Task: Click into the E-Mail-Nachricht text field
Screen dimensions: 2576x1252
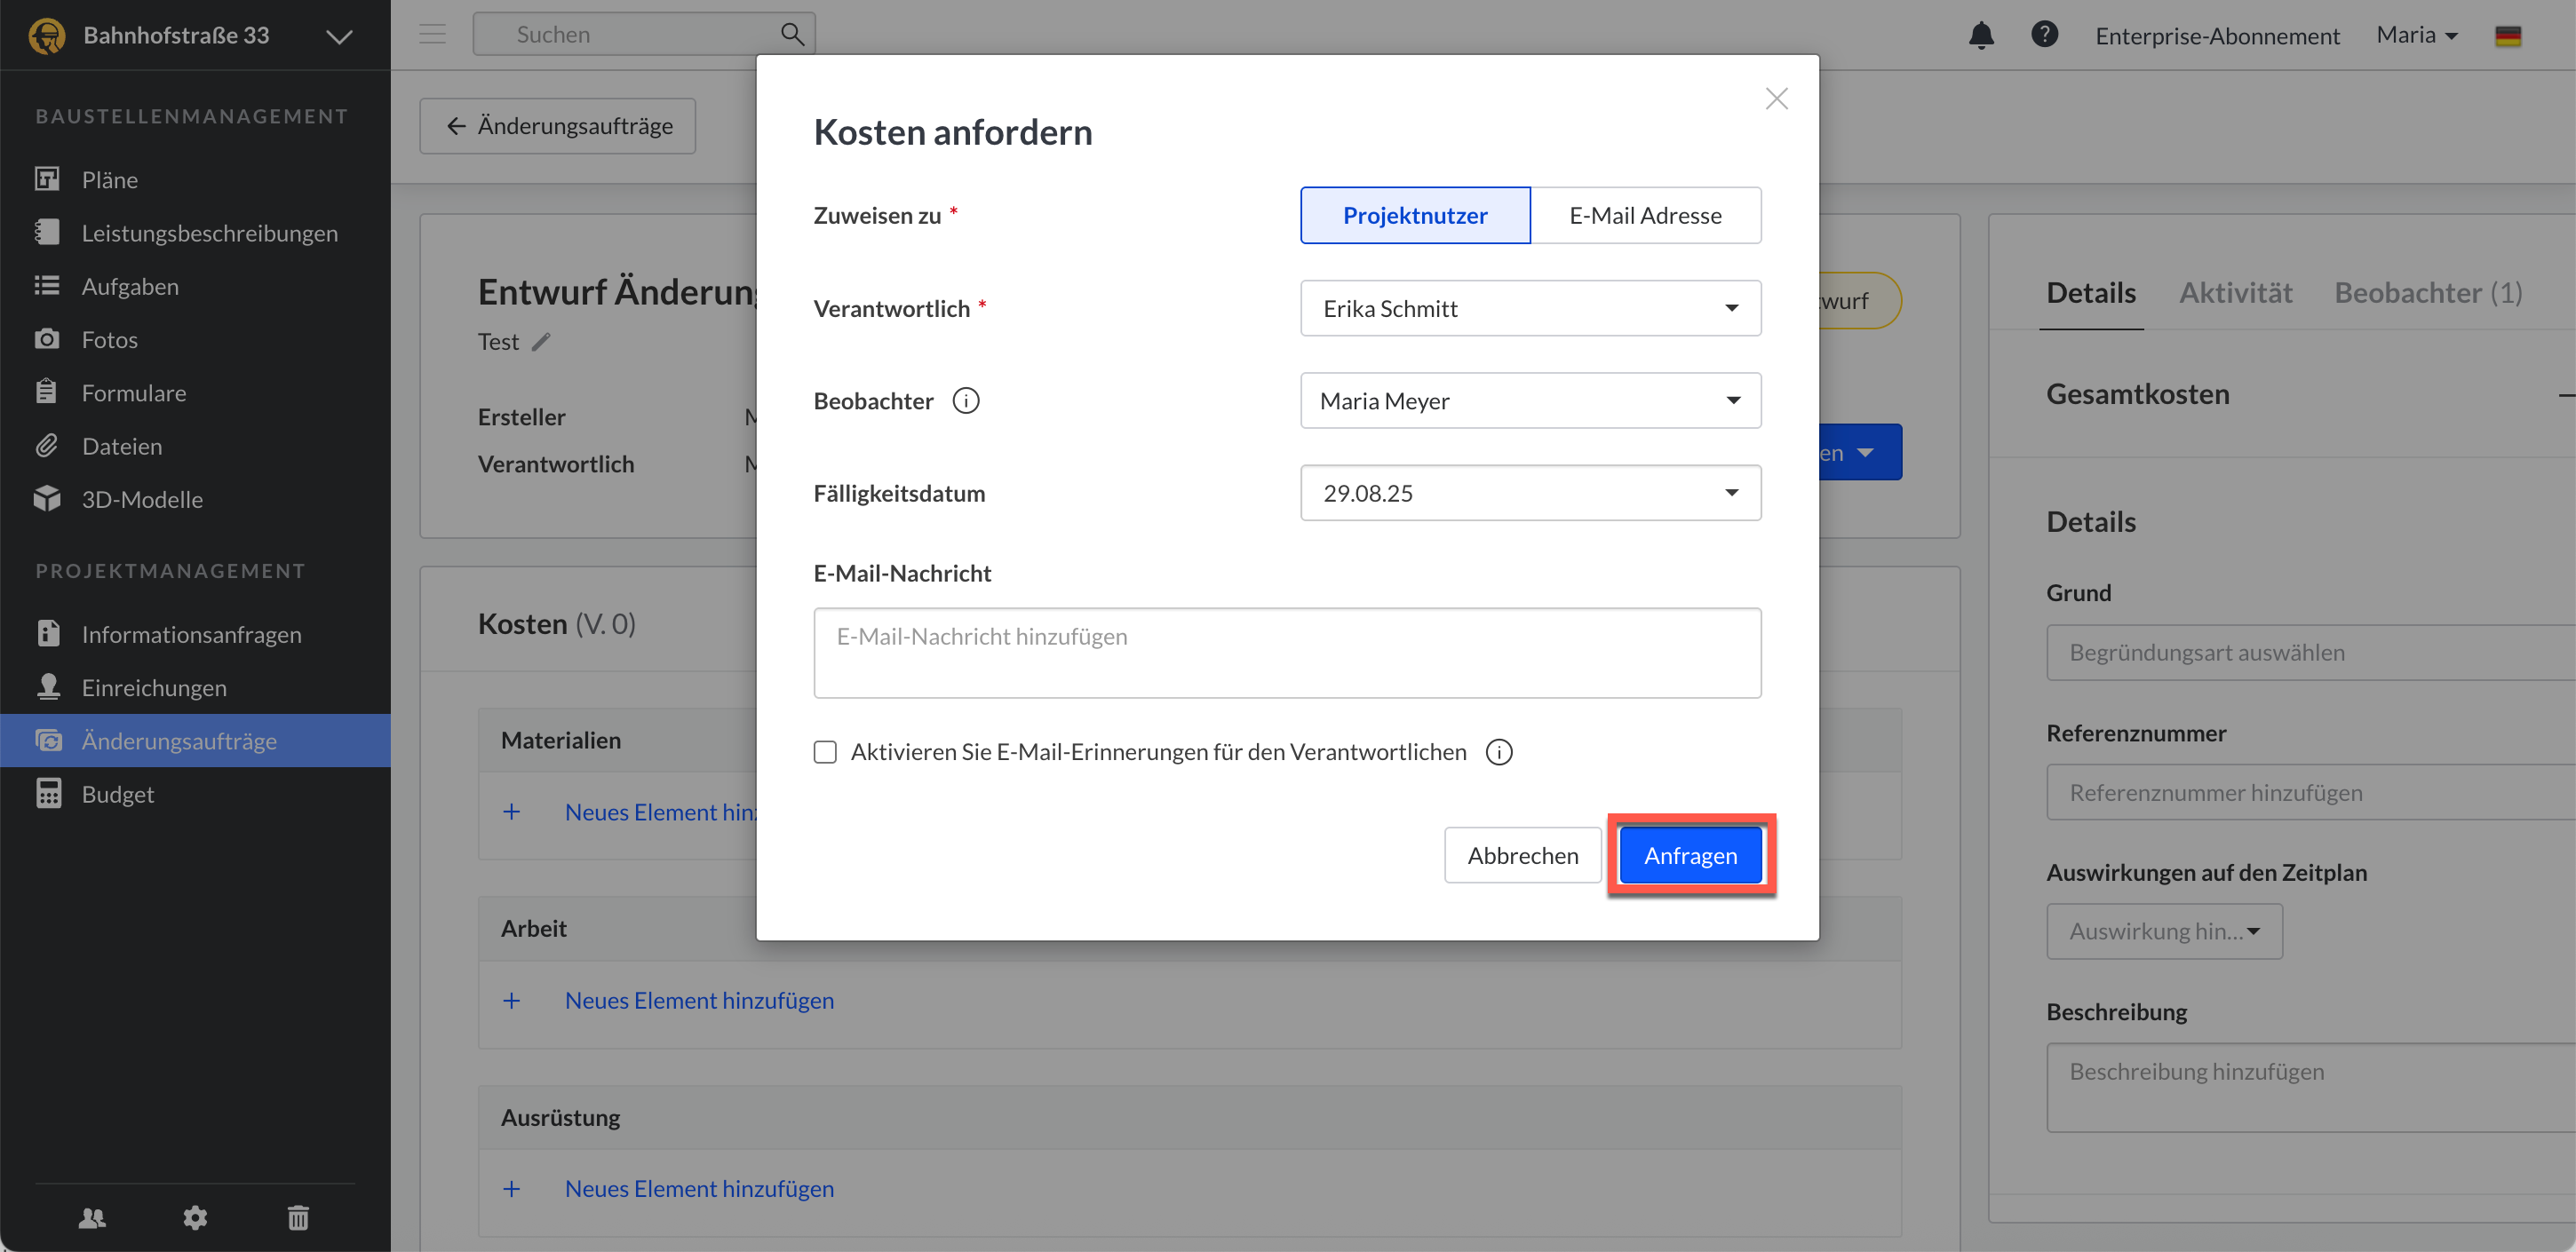Action: (x=1286, y=653)
